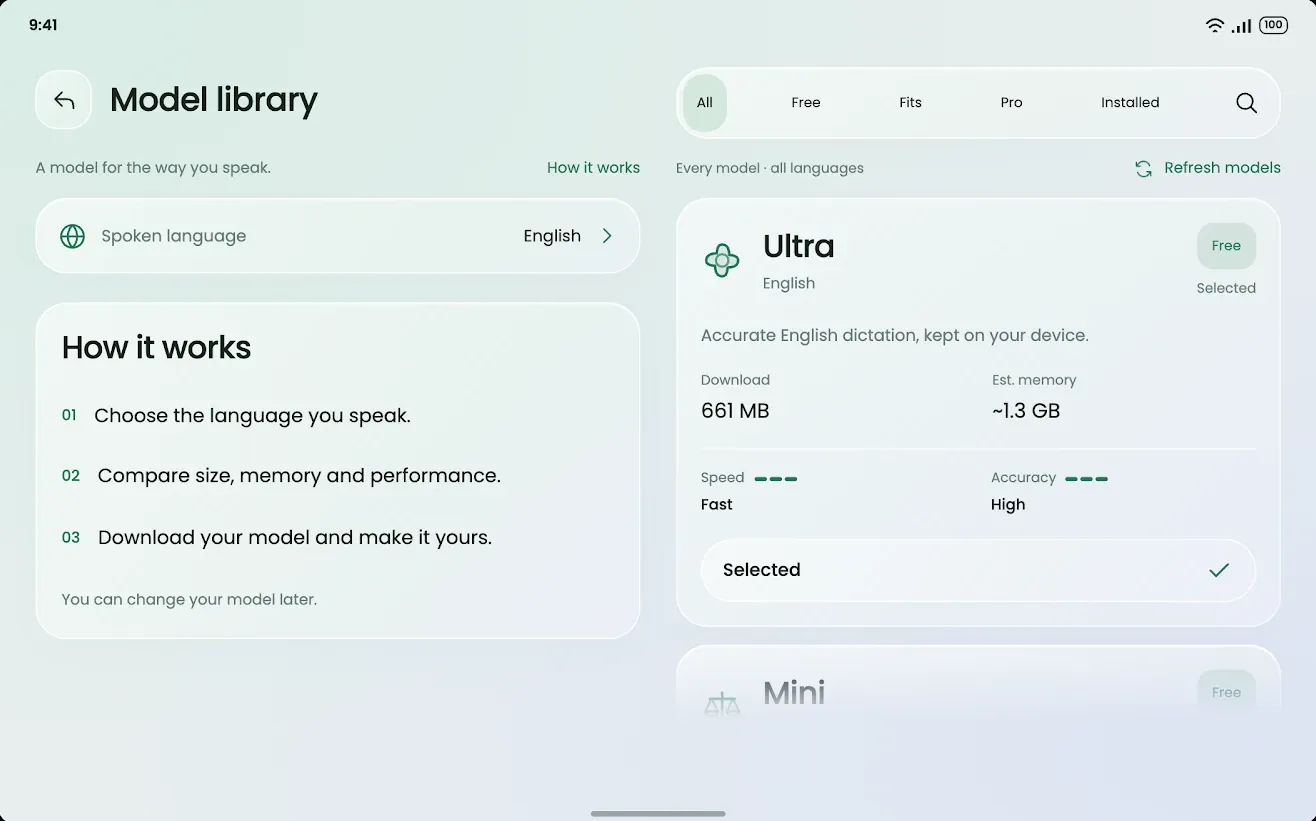The image size is (1316, 821).
Task: Switch to the Free filter tab
Action: pyautogui.click(x=806, y=103)
